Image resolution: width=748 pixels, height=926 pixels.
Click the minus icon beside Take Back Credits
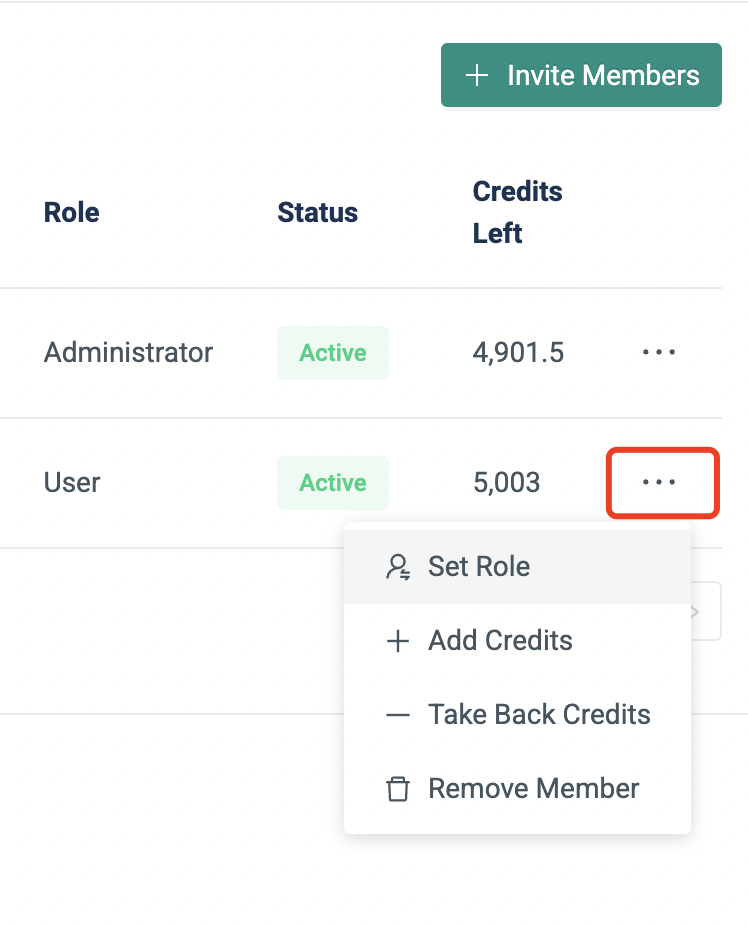pos(397,715)
